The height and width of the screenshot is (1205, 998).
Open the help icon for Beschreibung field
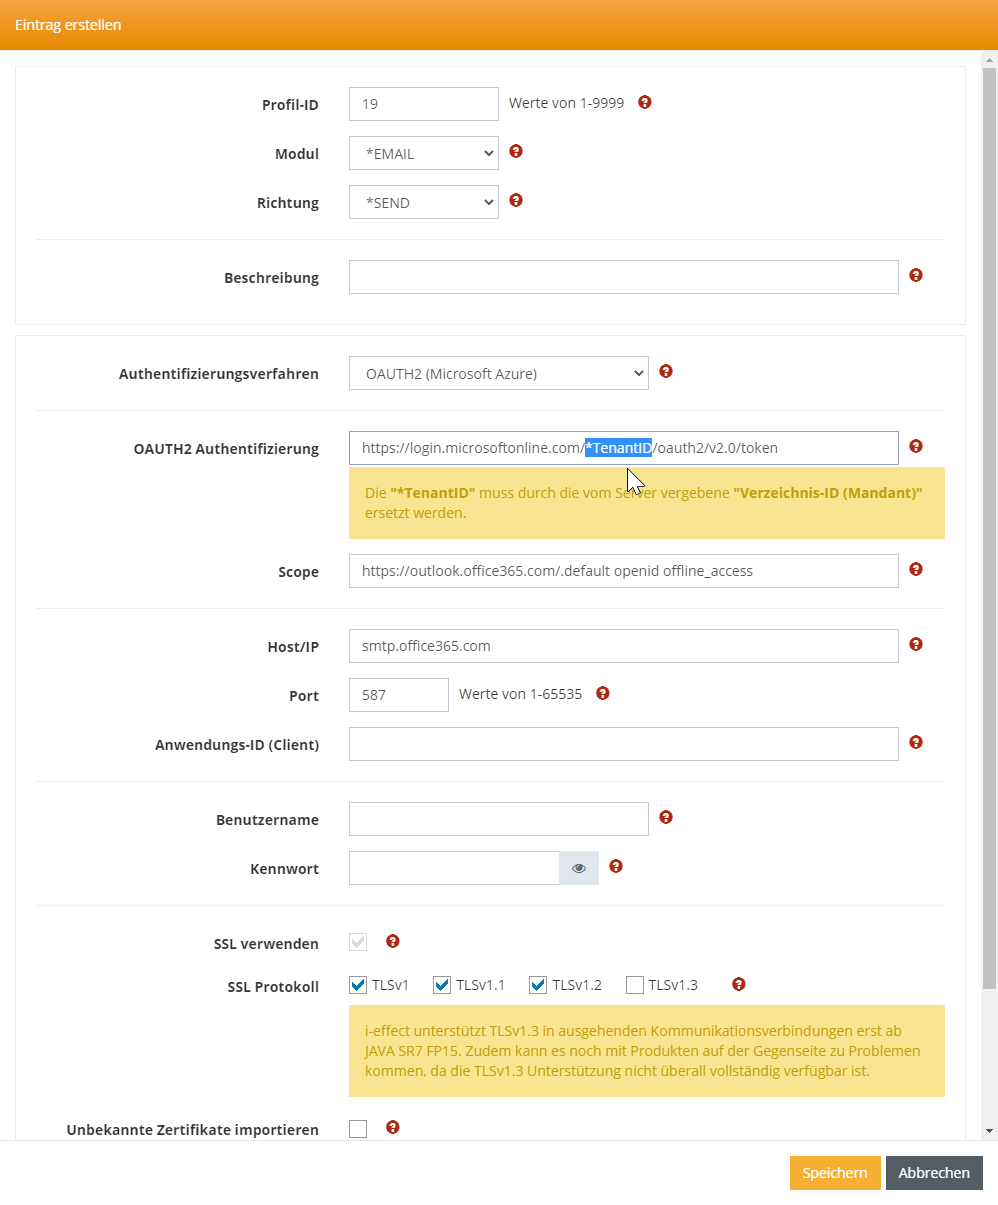[x=916, y=275]
